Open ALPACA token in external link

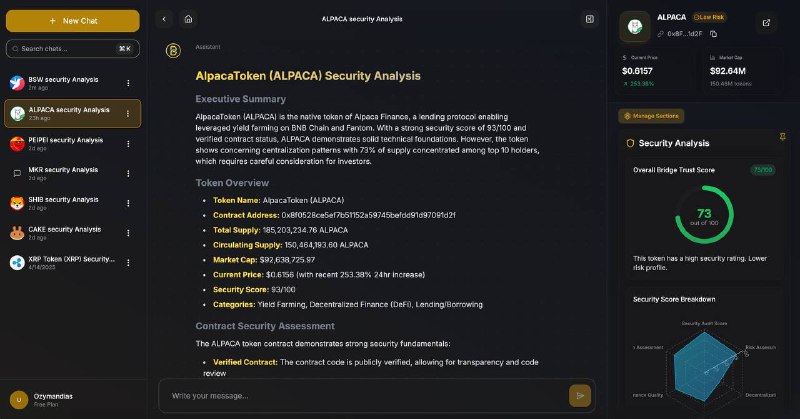click(x=766, y=23)
